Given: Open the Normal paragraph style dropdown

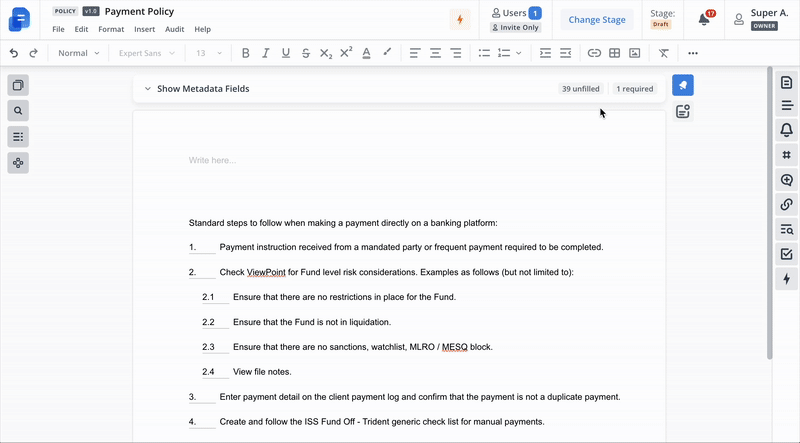Looking at the screenshot, I should (x=79, y=53).
